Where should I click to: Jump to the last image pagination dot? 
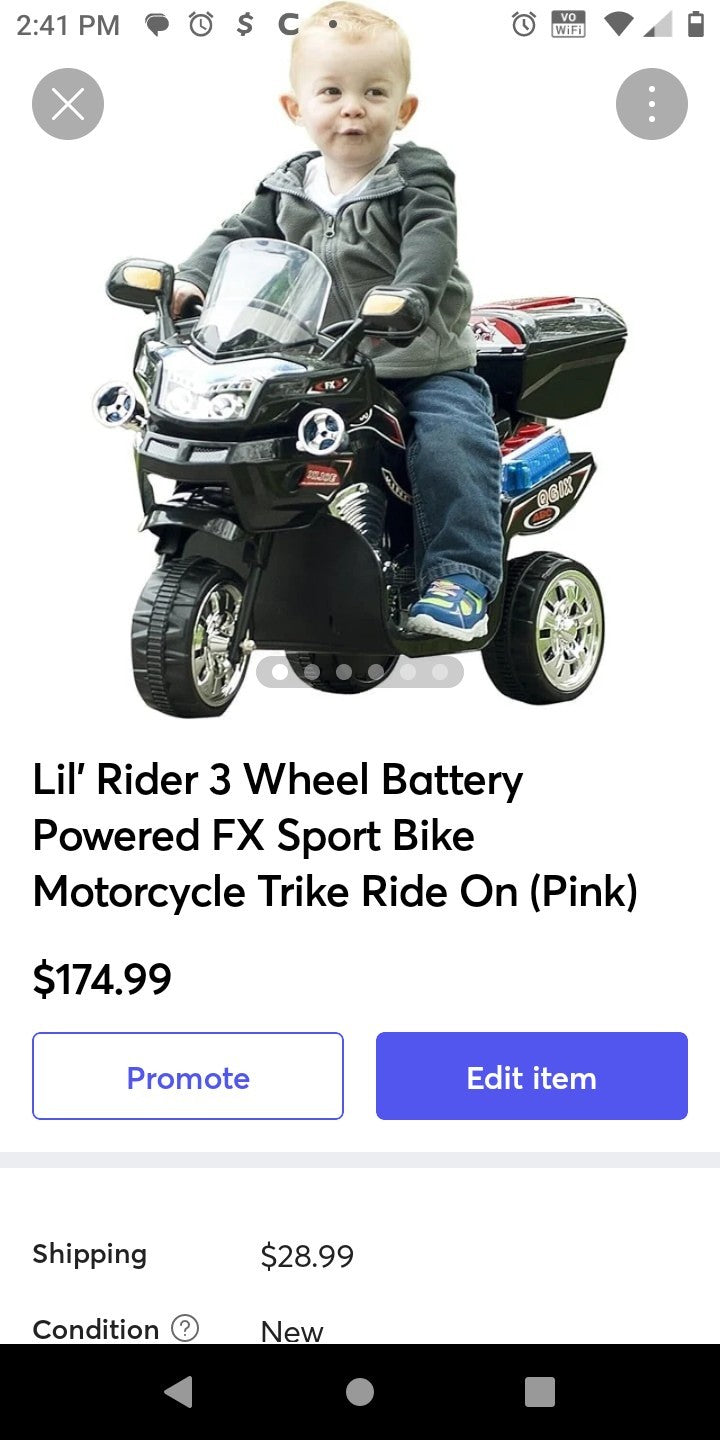(440, 672)
